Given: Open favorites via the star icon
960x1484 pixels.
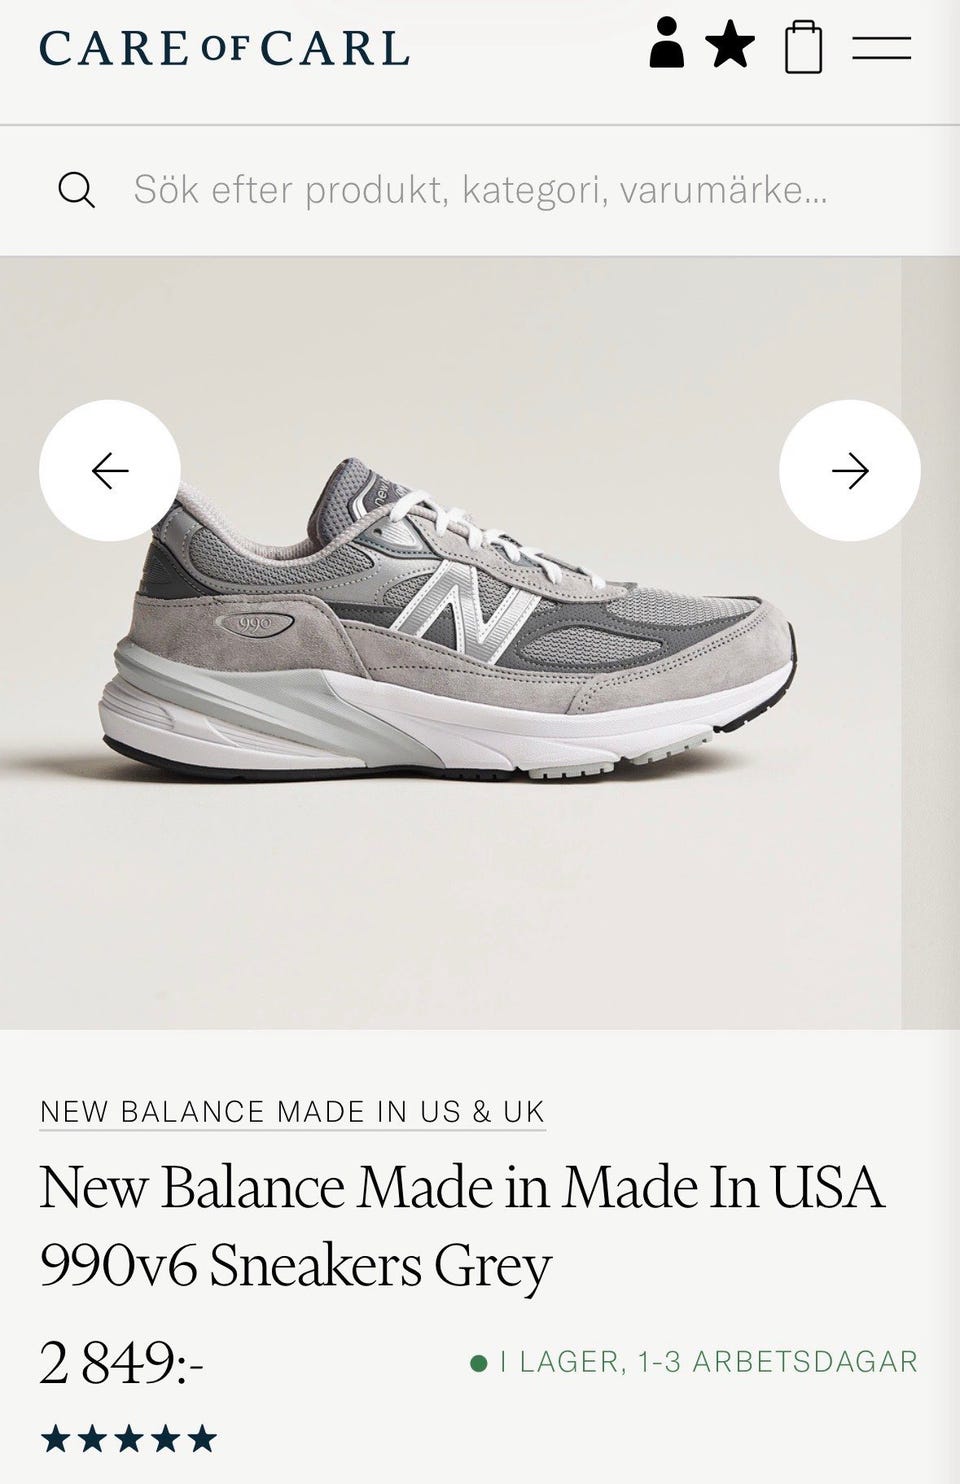Looking at the screenshot, I should [730, 46].
